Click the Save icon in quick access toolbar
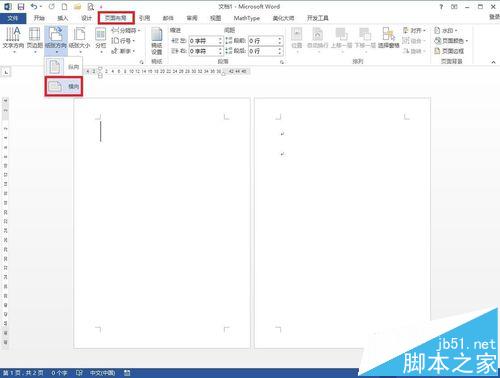This screenshot has width=500, height=378. click(21, 7)
